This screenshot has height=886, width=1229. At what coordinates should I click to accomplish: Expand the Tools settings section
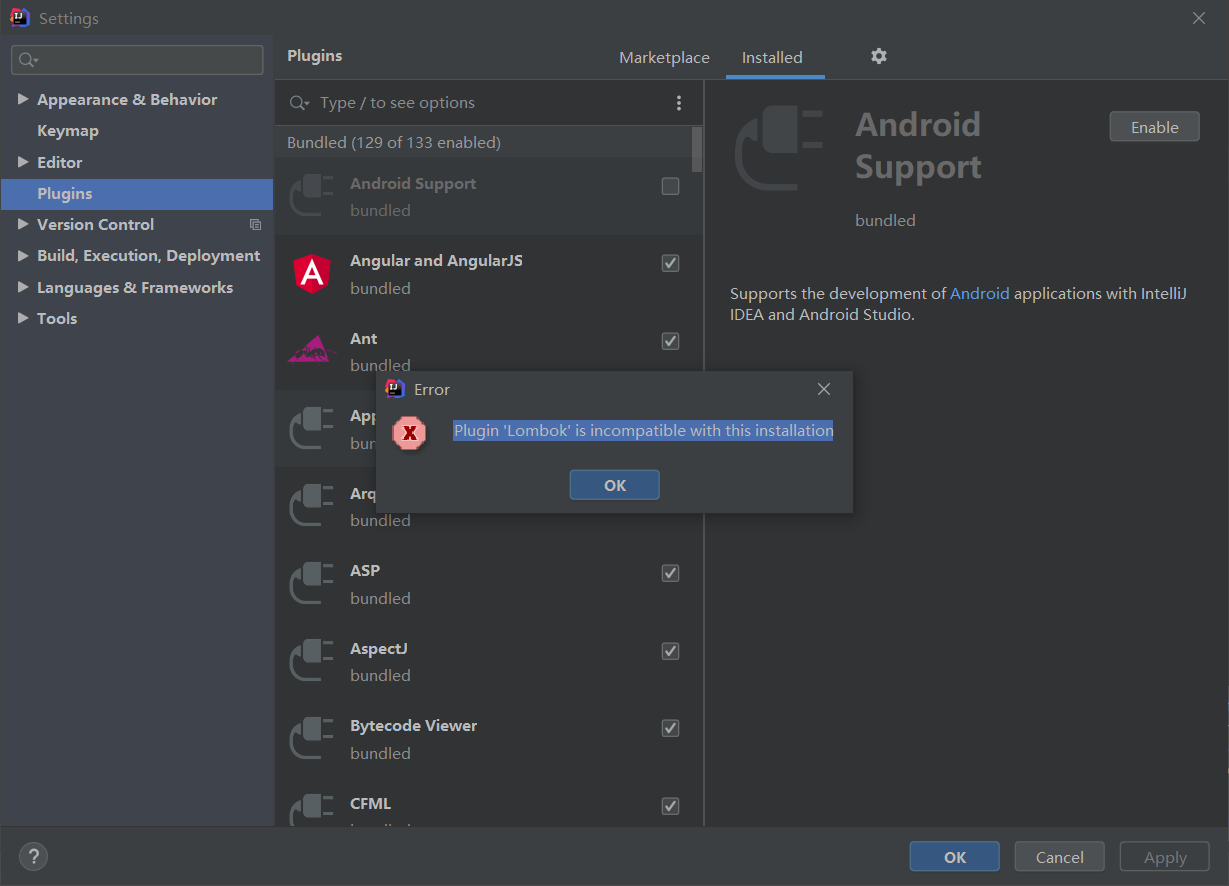23,318
